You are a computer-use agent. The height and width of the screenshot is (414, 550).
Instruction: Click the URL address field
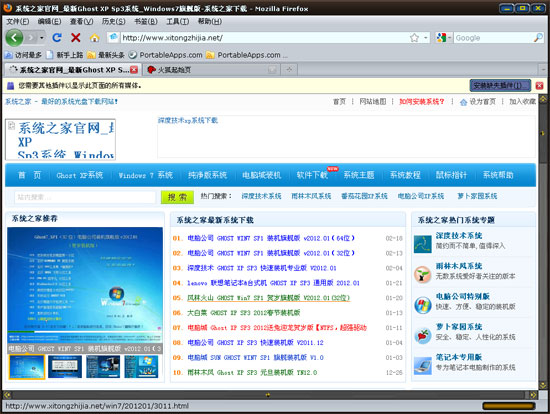point(264,38)
